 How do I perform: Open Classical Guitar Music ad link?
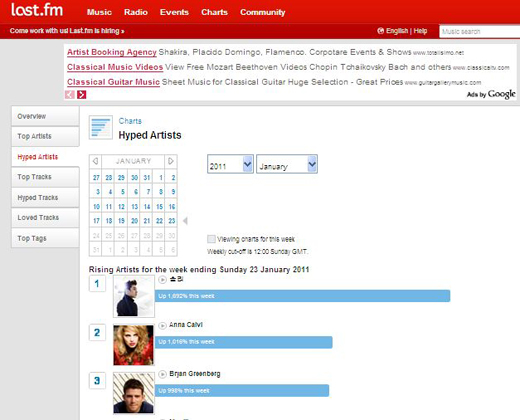(x=113, y=82)
